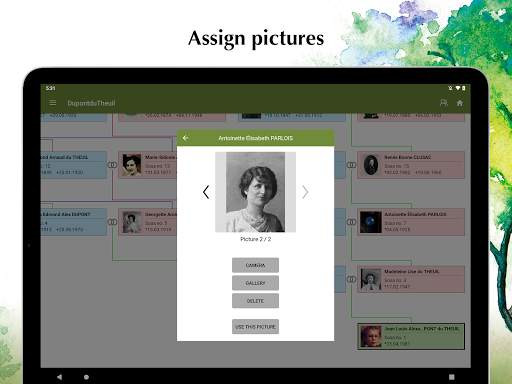Click marriage rings icon beside Madeleine card

(351, 279)
